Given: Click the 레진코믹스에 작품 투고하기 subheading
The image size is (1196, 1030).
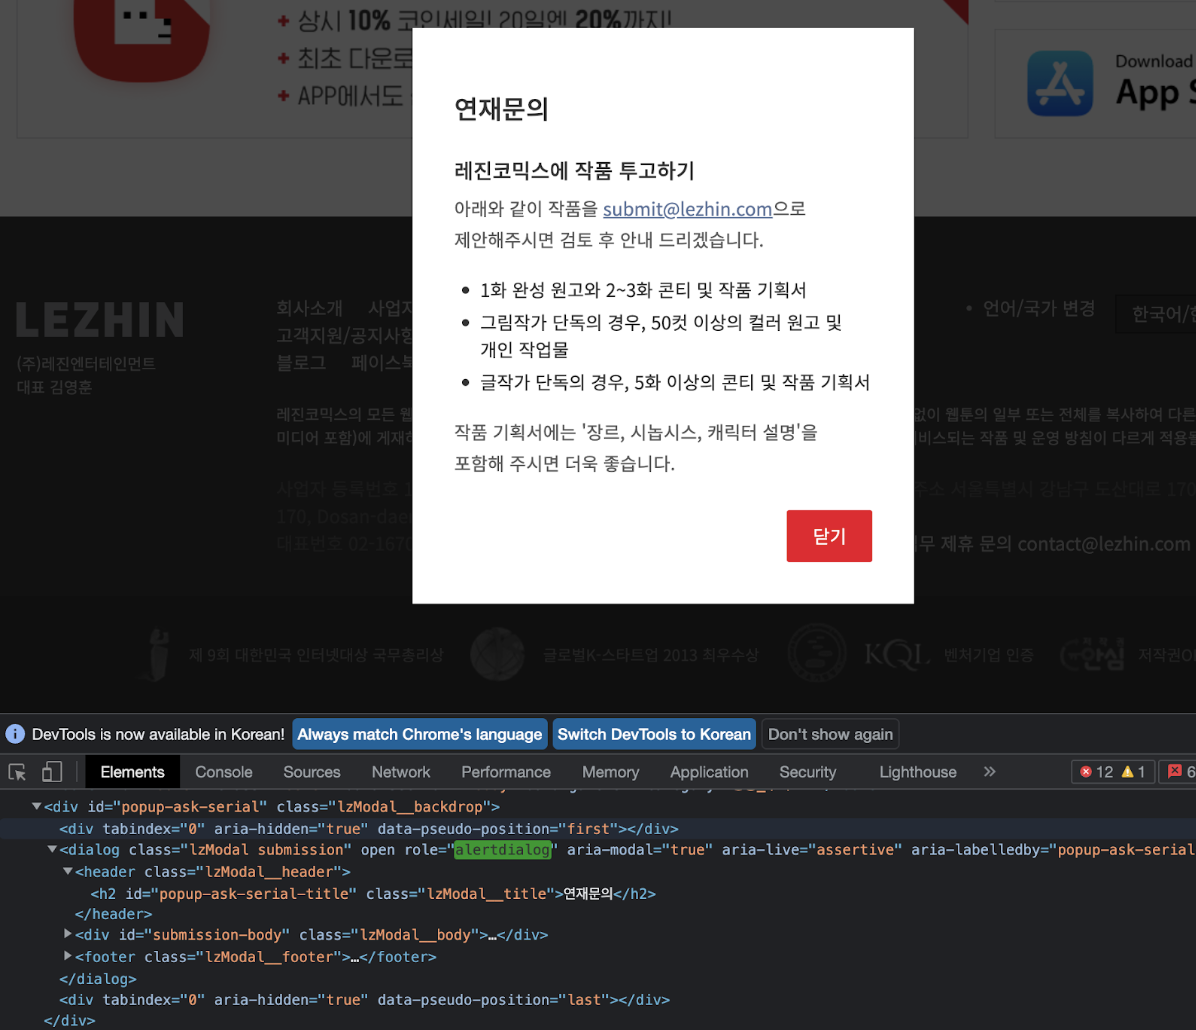Looking at the screenshot, I should click(x=574, y=170).
